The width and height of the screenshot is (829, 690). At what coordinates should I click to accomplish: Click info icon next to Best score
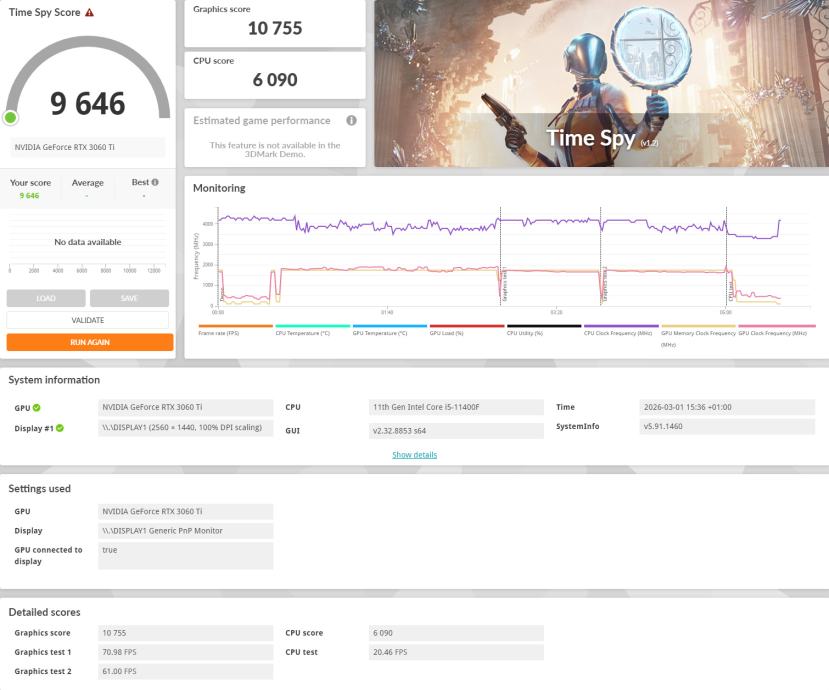(155, 182)
